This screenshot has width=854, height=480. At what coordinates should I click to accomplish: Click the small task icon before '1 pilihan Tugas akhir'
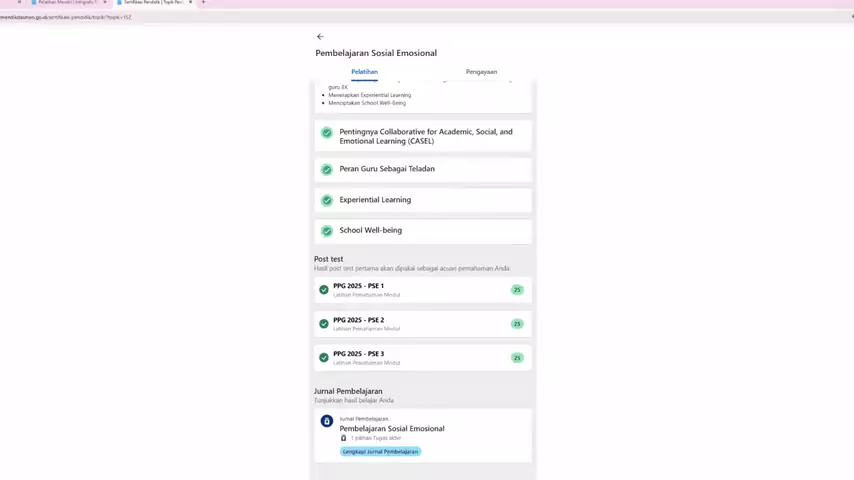343,438
